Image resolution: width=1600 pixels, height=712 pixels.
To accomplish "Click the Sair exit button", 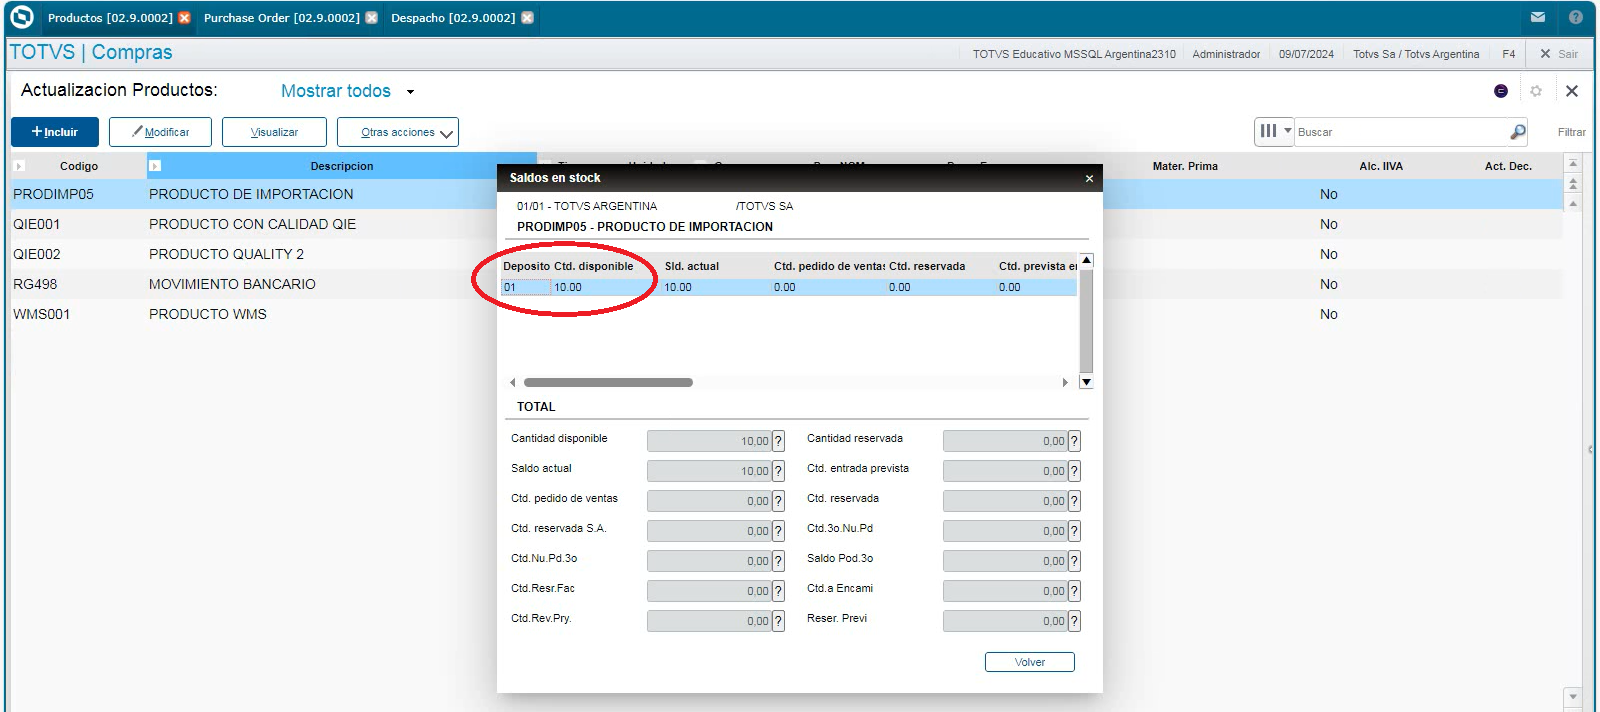I will (x=1559, y=54).
